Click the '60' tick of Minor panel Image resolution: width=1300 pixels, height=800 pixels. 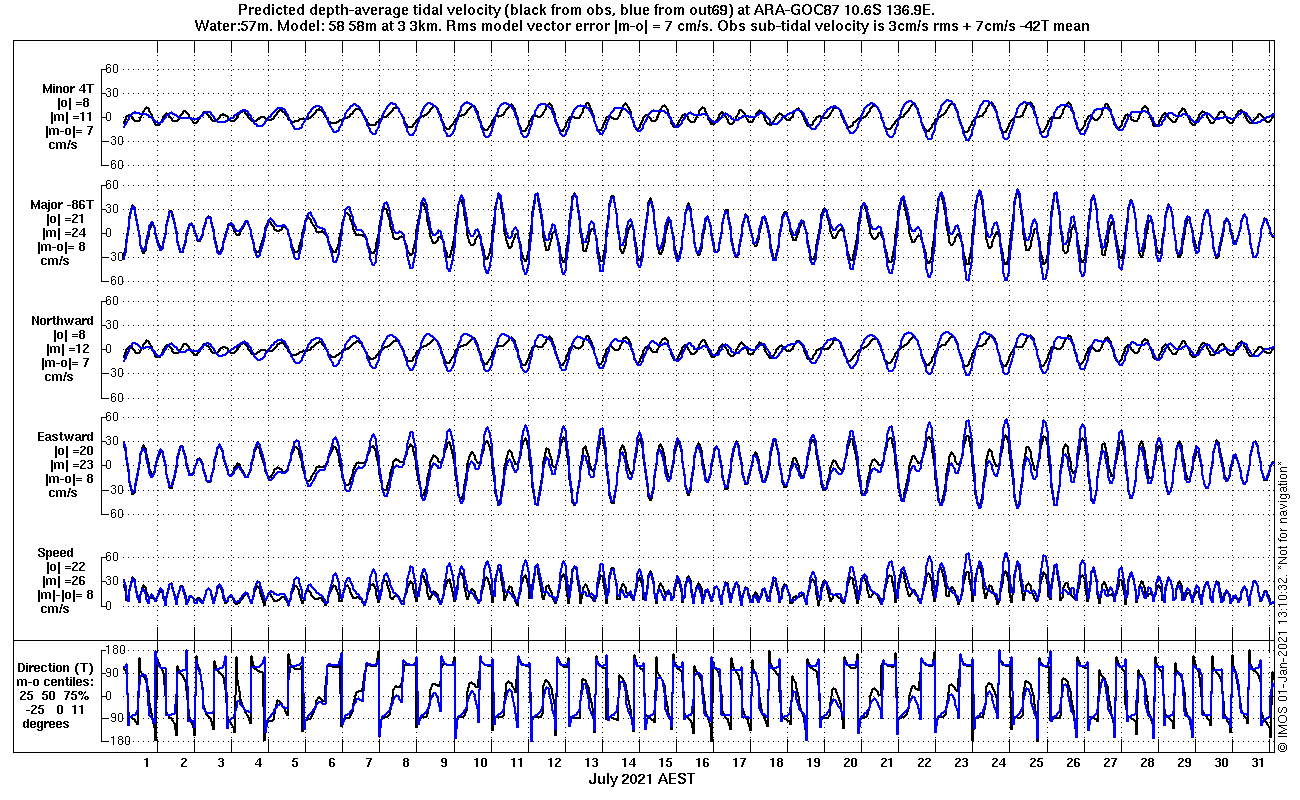113,68
